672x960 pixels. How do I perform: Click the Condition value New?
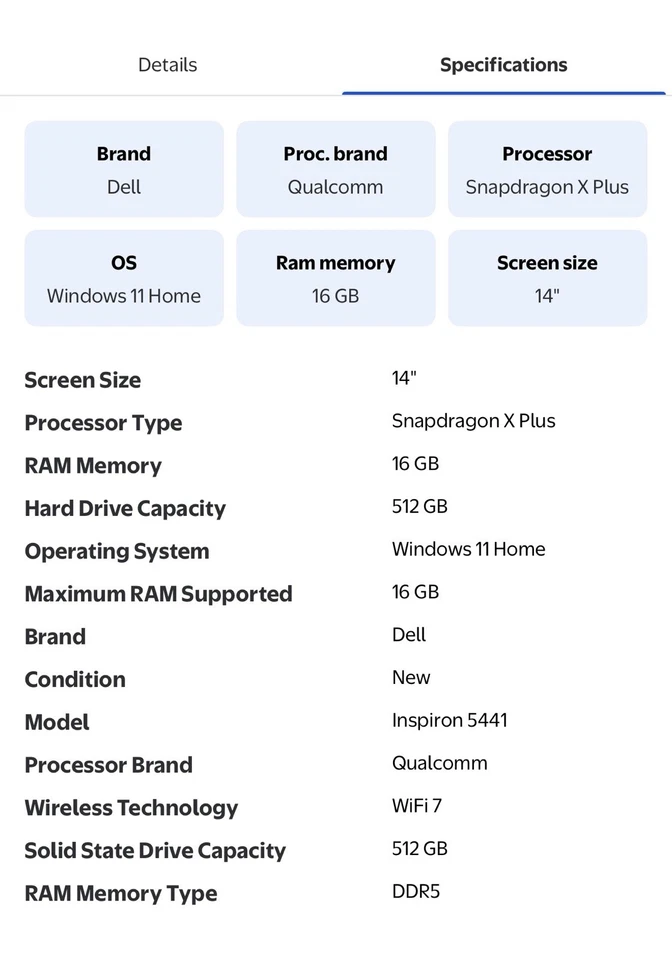pyautogui.click(x=411, y=677)
